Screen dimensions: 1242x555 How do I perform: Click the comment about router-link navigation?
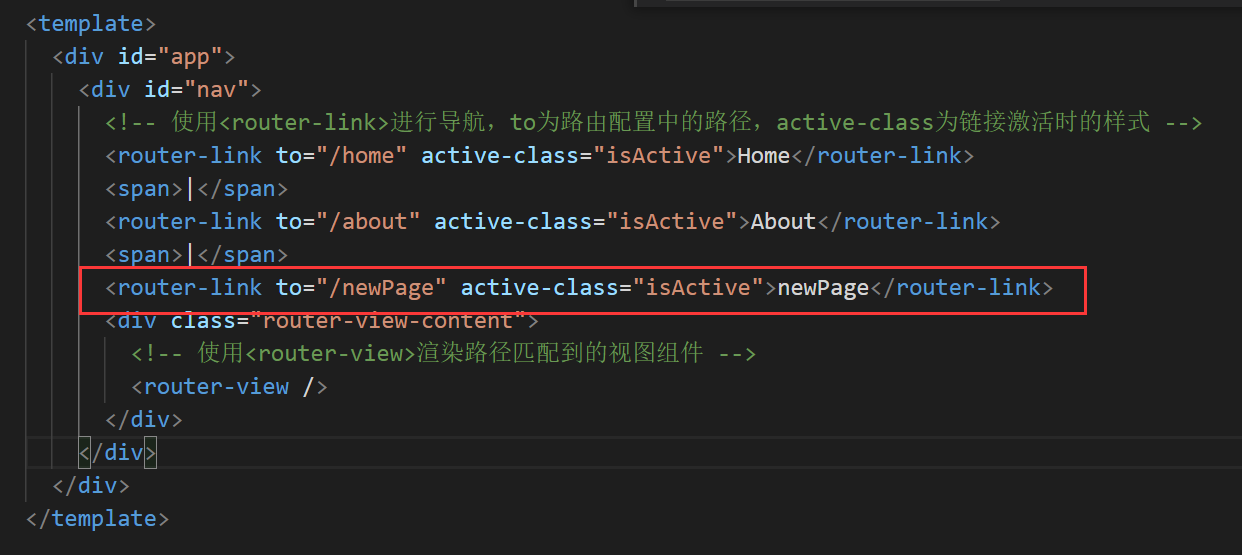tap(654, 122)
